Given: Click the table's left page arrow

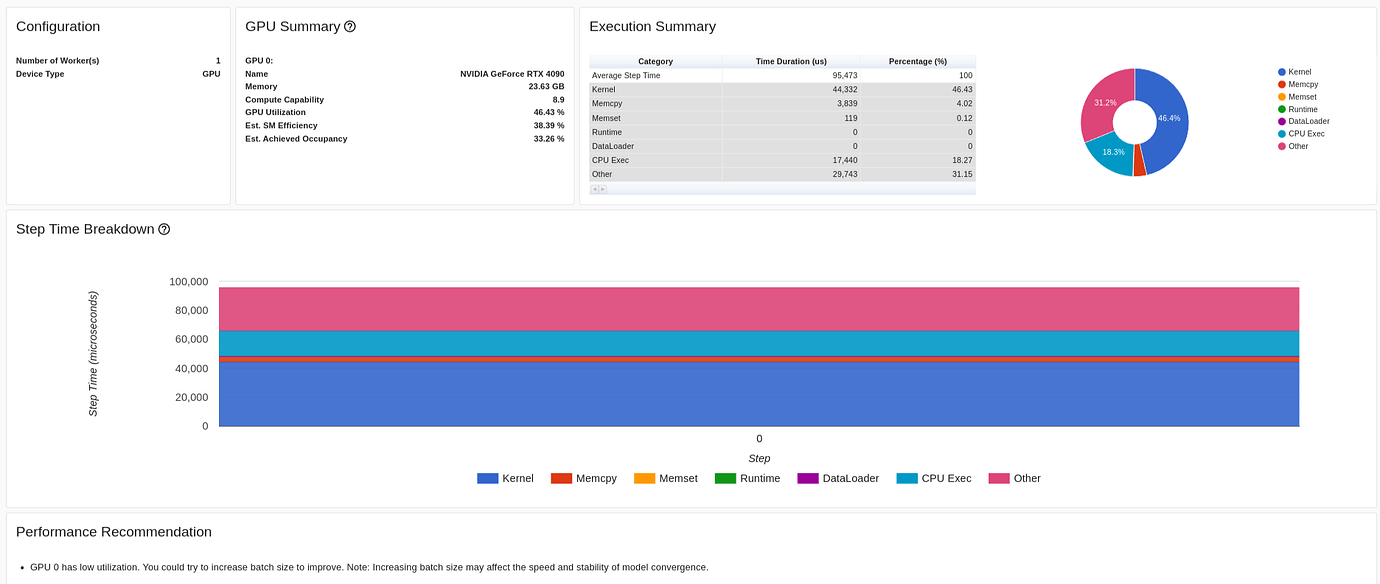Looking at the screenshot, I should [x=594, y=189].
